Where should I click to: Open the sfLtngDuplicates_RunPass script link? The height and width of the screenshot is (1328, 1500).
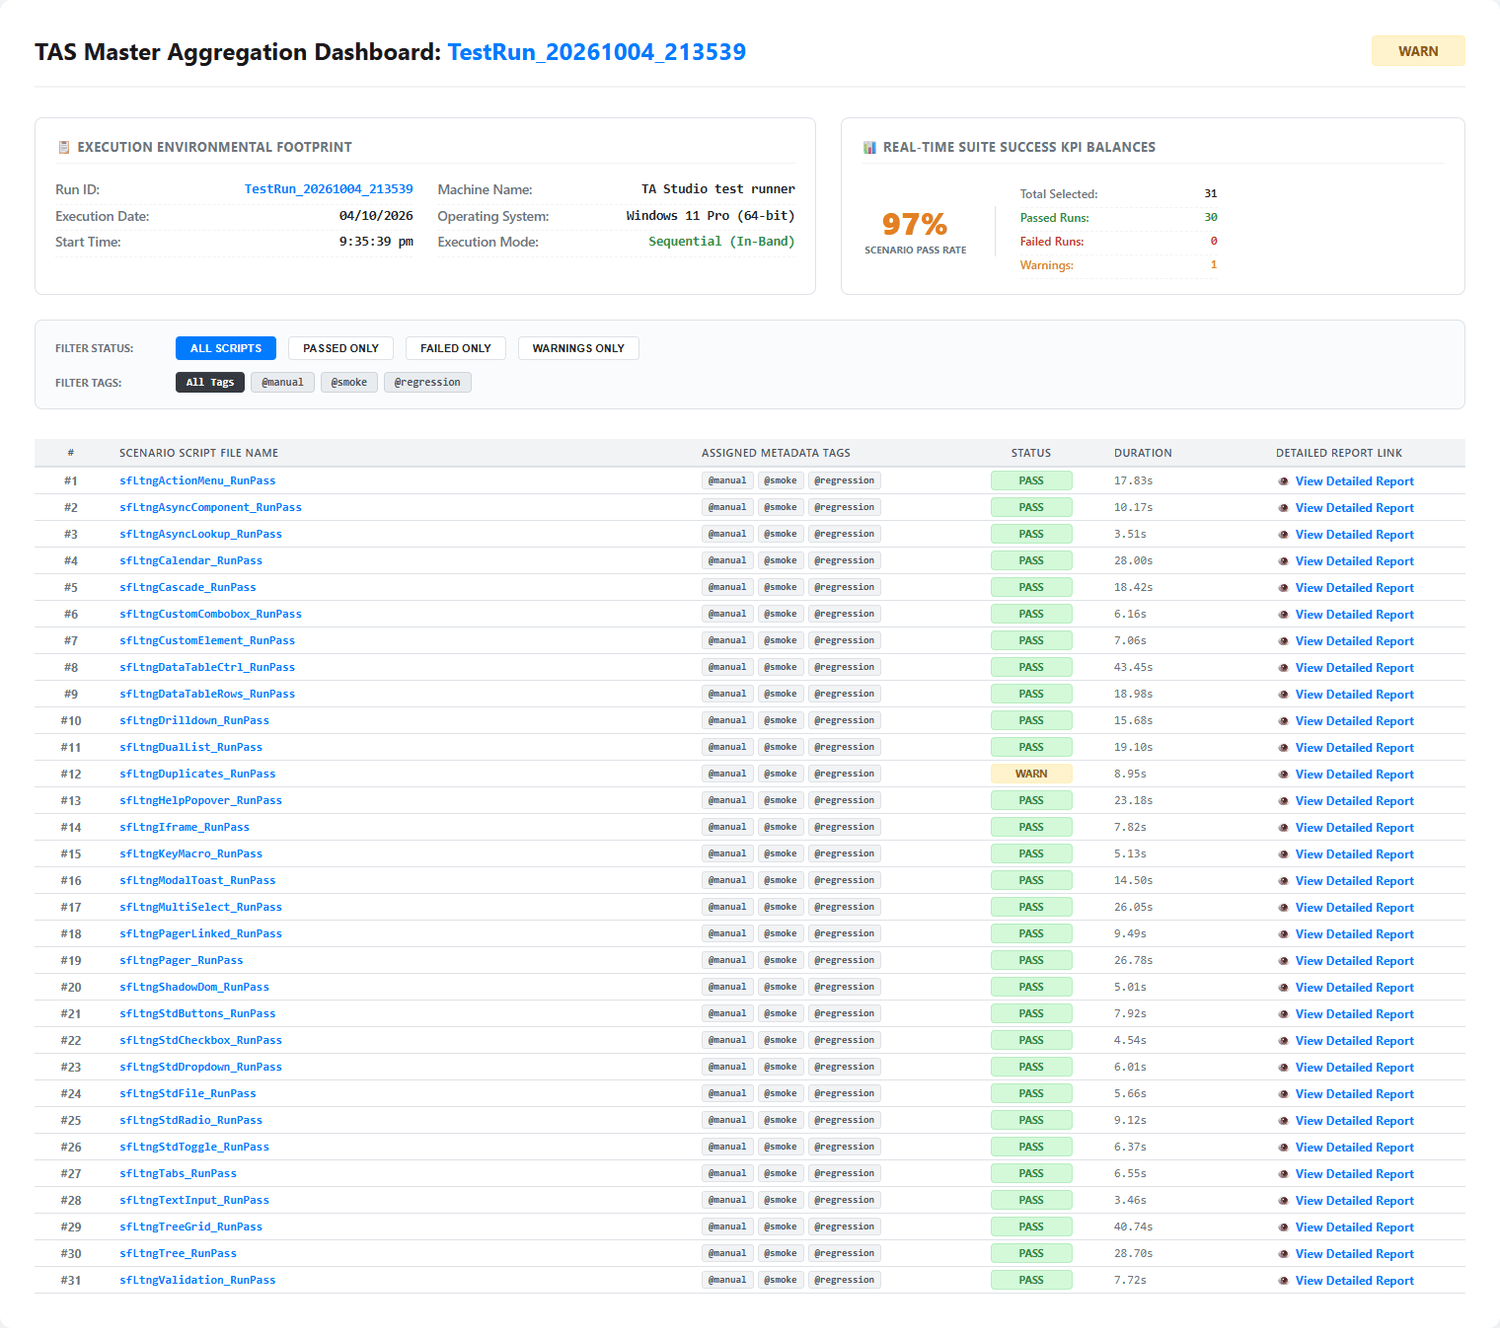(x=197, y=774)
